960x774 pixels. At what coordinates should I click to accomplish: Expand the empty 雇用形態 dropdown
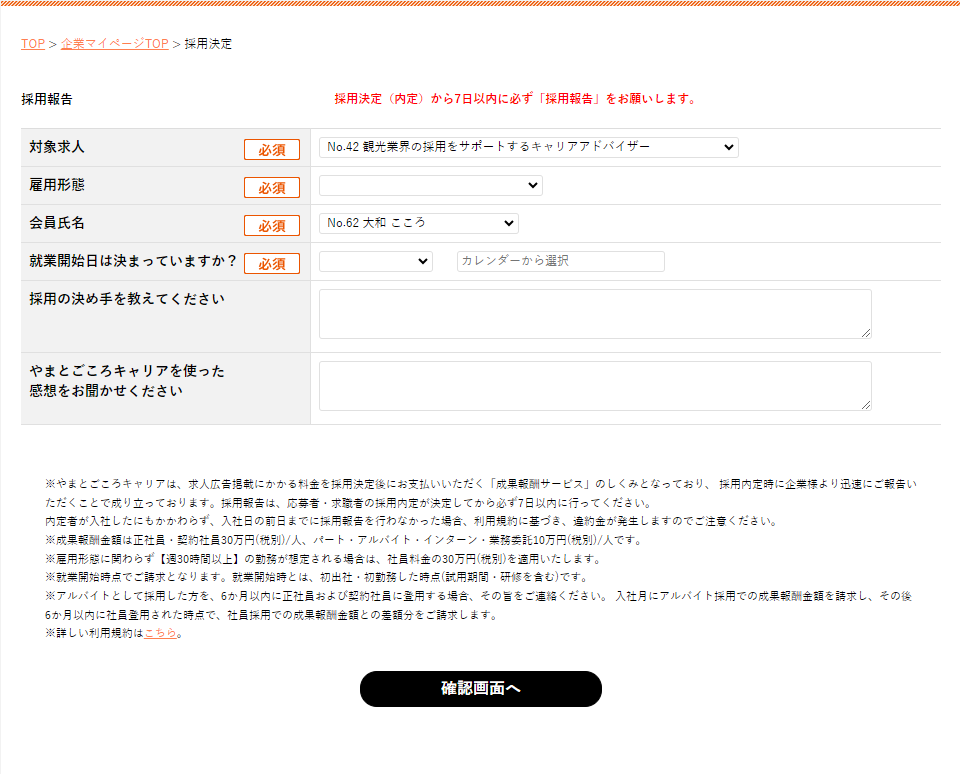tap(430, 185)
